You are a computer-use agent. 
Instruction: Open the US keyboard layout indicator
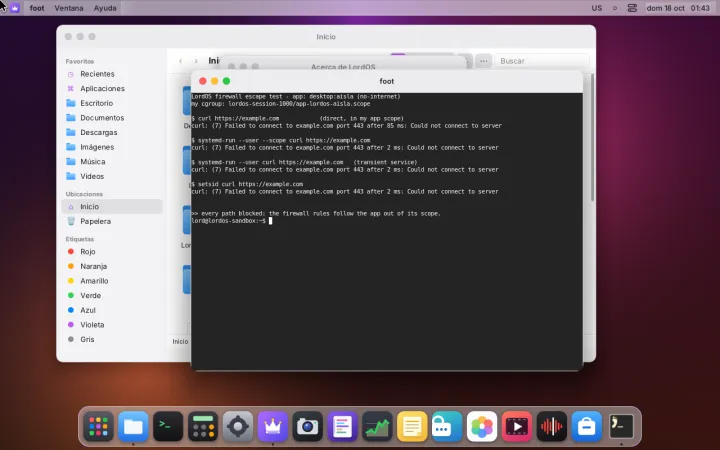coord(597,8)
